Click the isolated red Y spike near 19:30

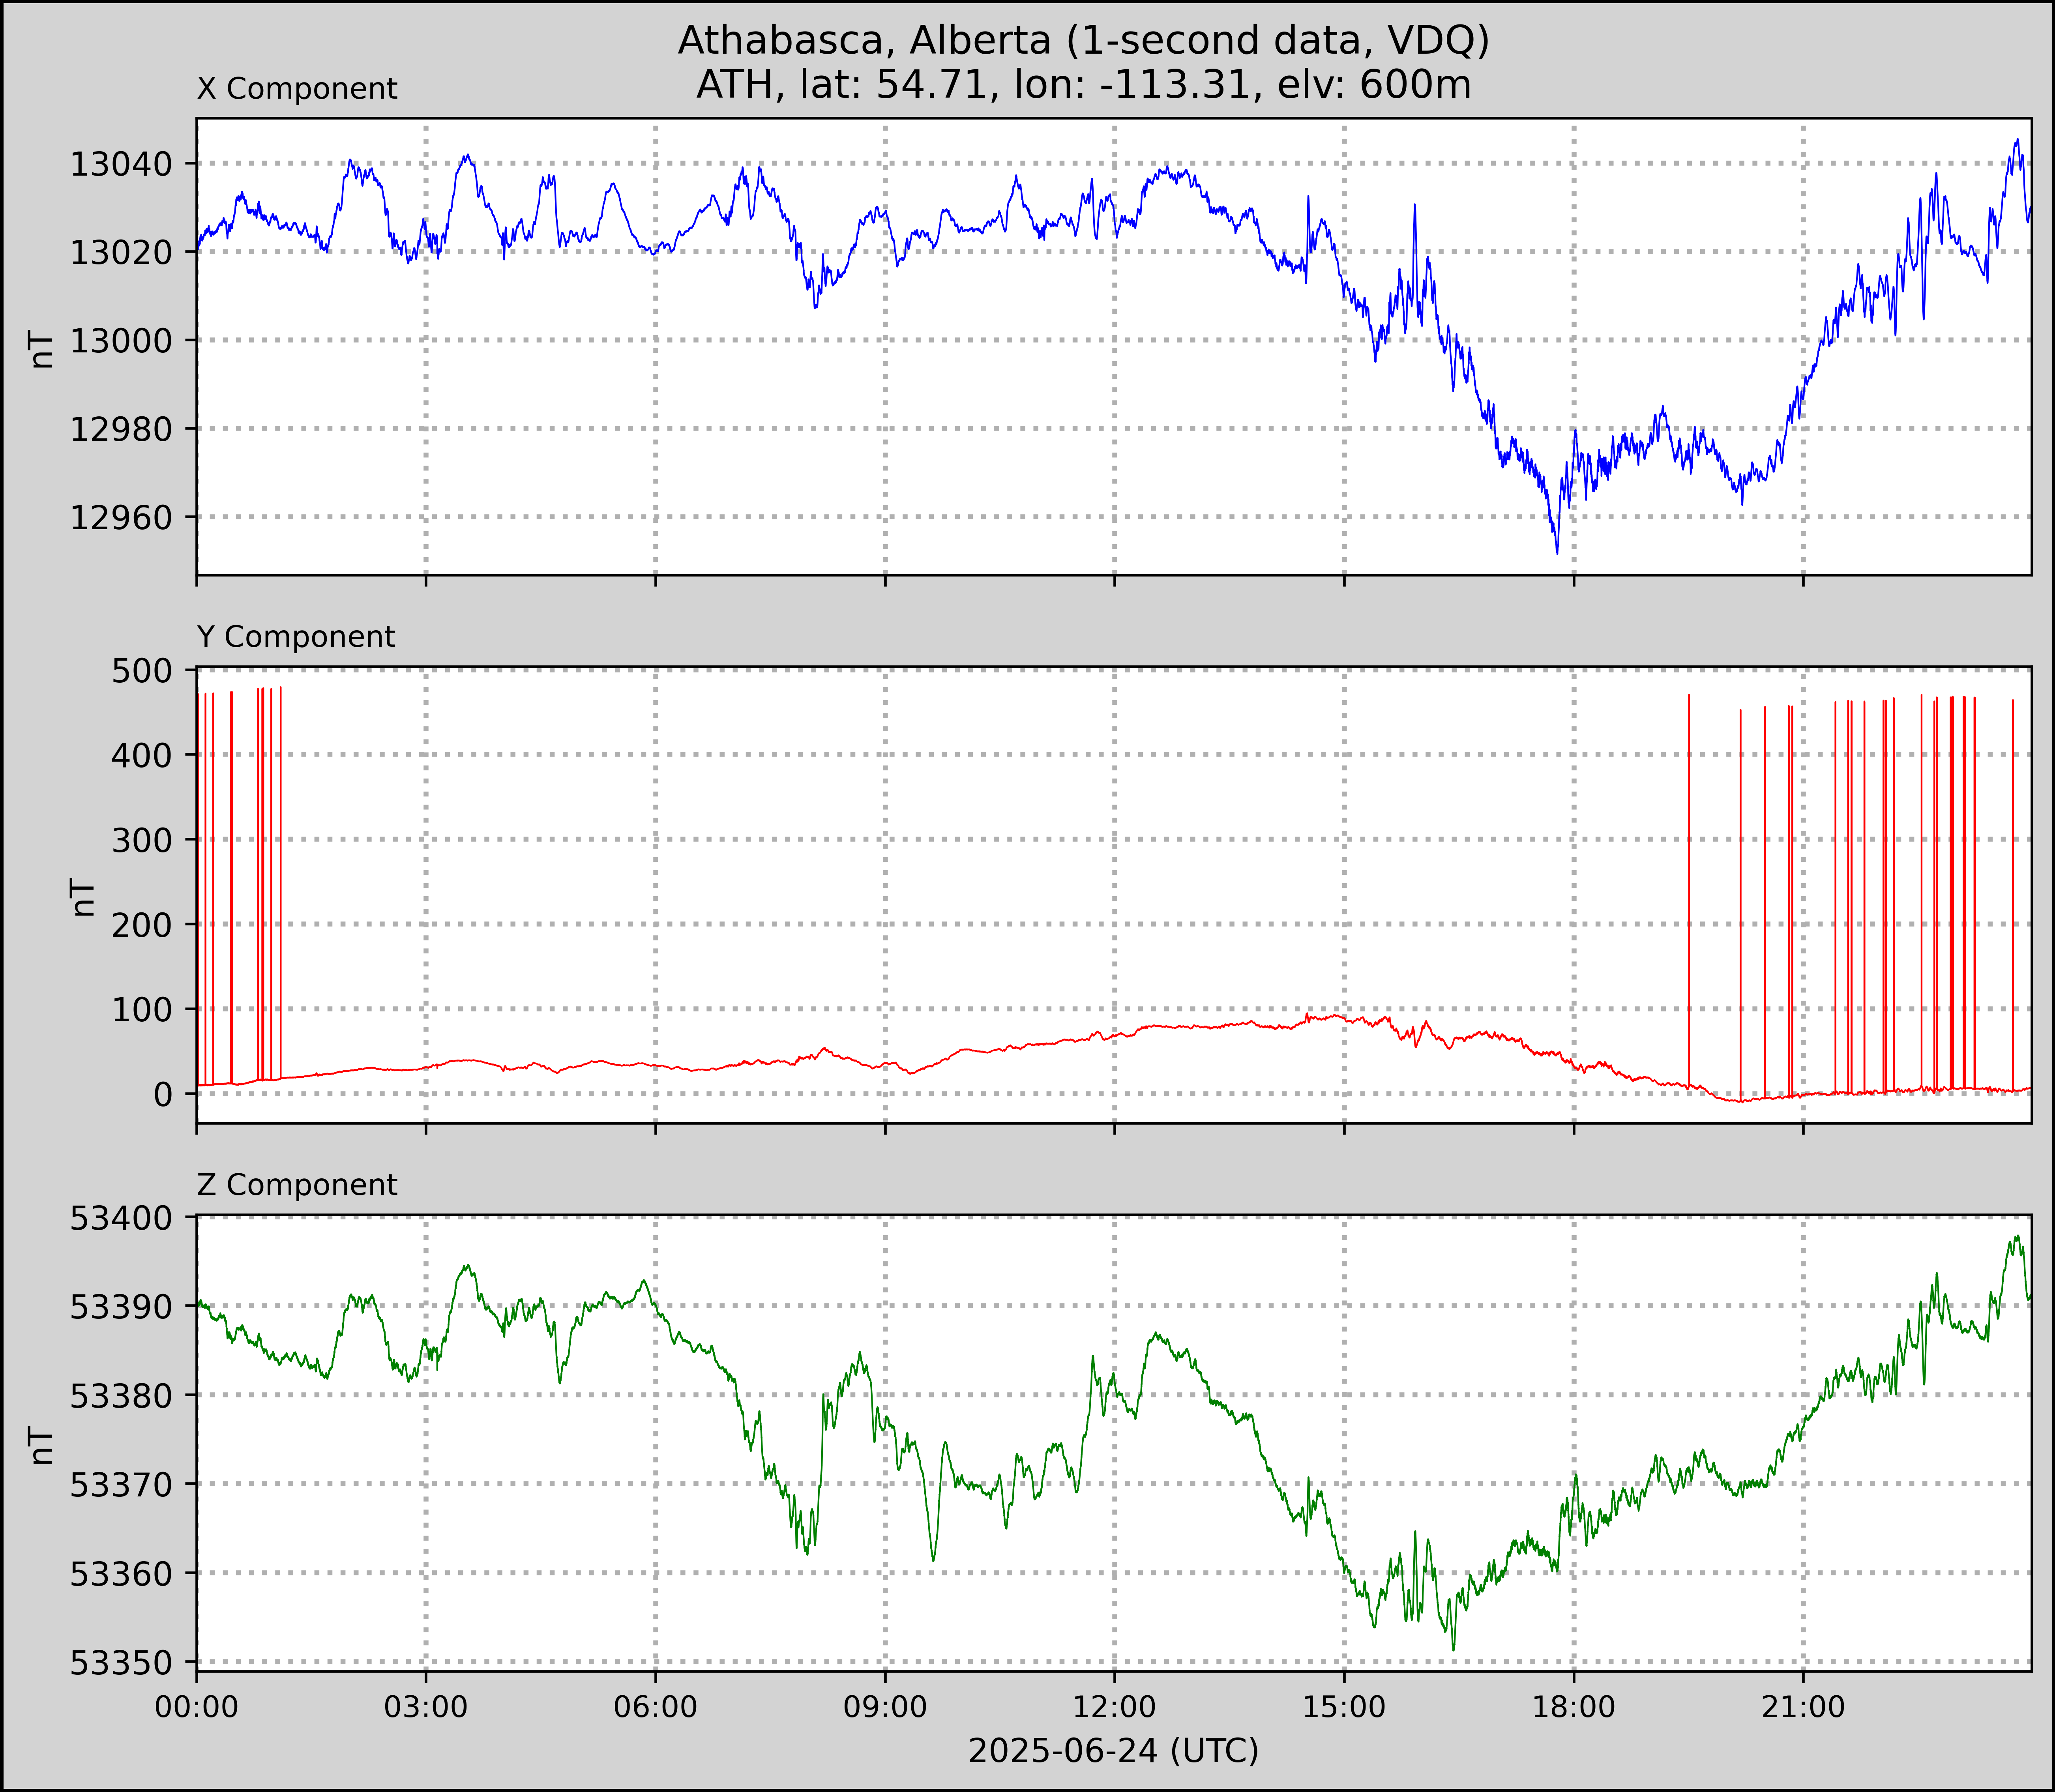coord(1689,890)
